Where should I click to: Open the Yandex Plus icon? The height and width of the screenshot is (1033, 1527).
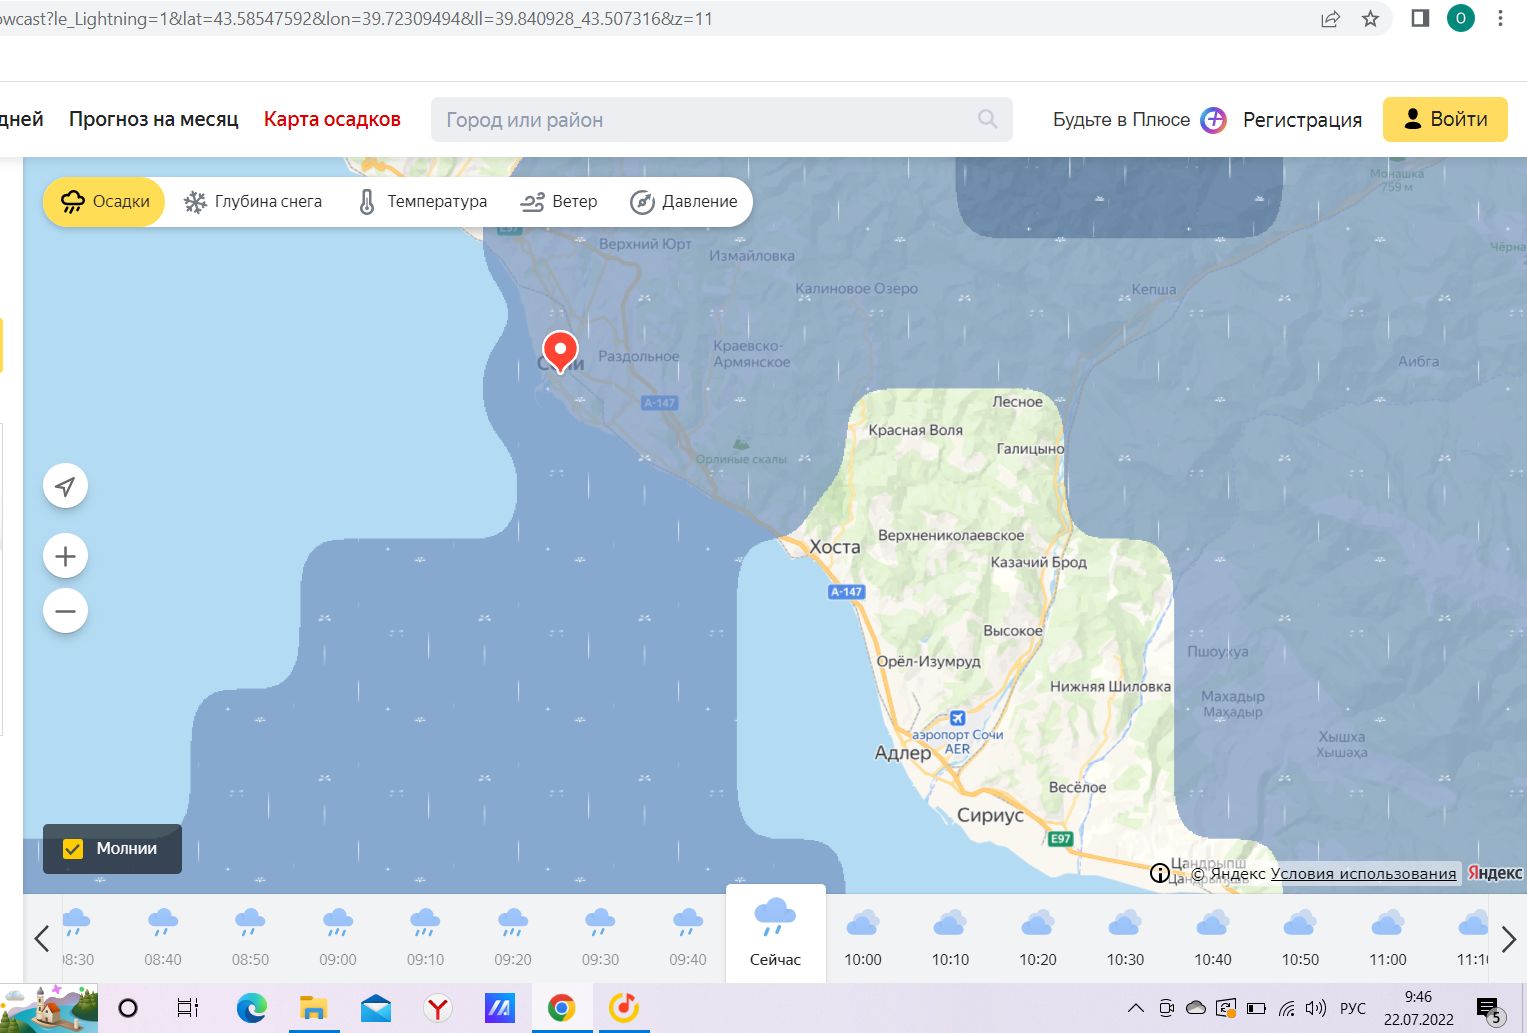pos(1213,120)
